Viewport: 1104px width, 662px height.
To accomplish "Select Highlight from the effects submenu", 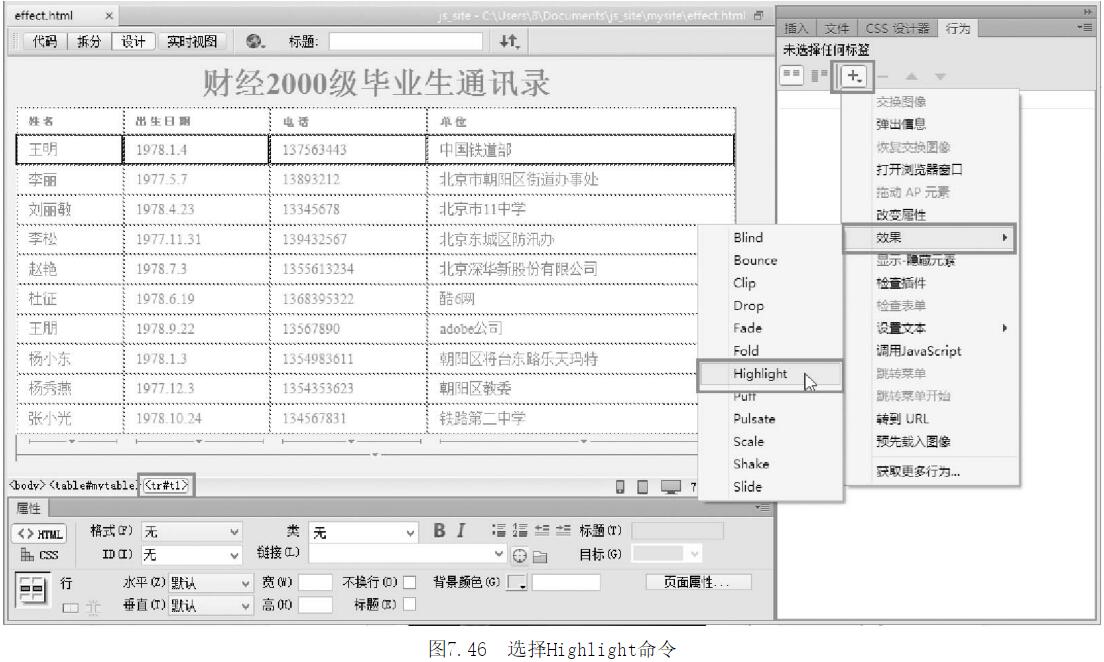I will [x=760, y=374].
